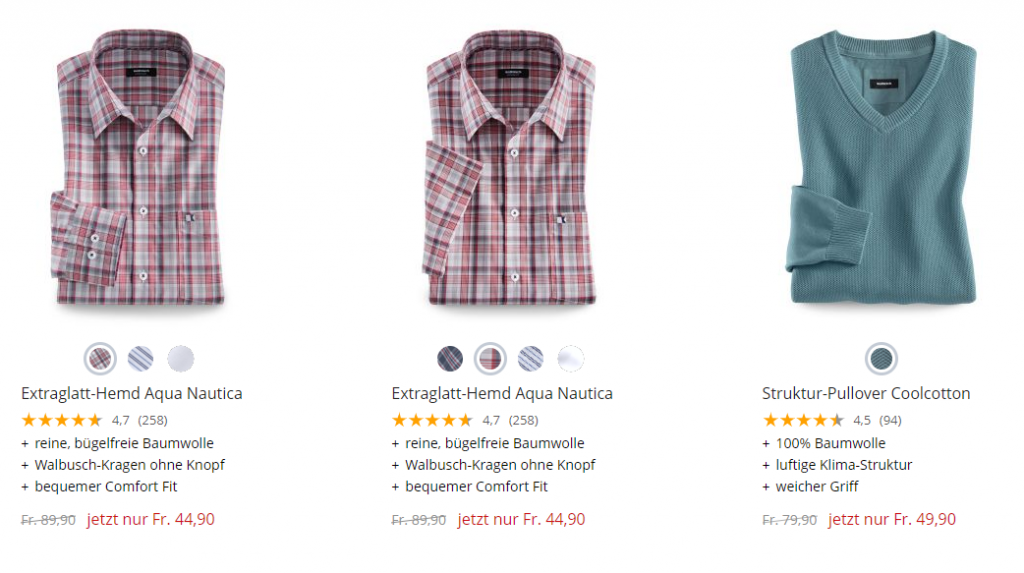Image resolution: width=1024 pixels, height=573 pixels.
Task: Click teal color swatch under the pullover
Action: pos(881,357)
